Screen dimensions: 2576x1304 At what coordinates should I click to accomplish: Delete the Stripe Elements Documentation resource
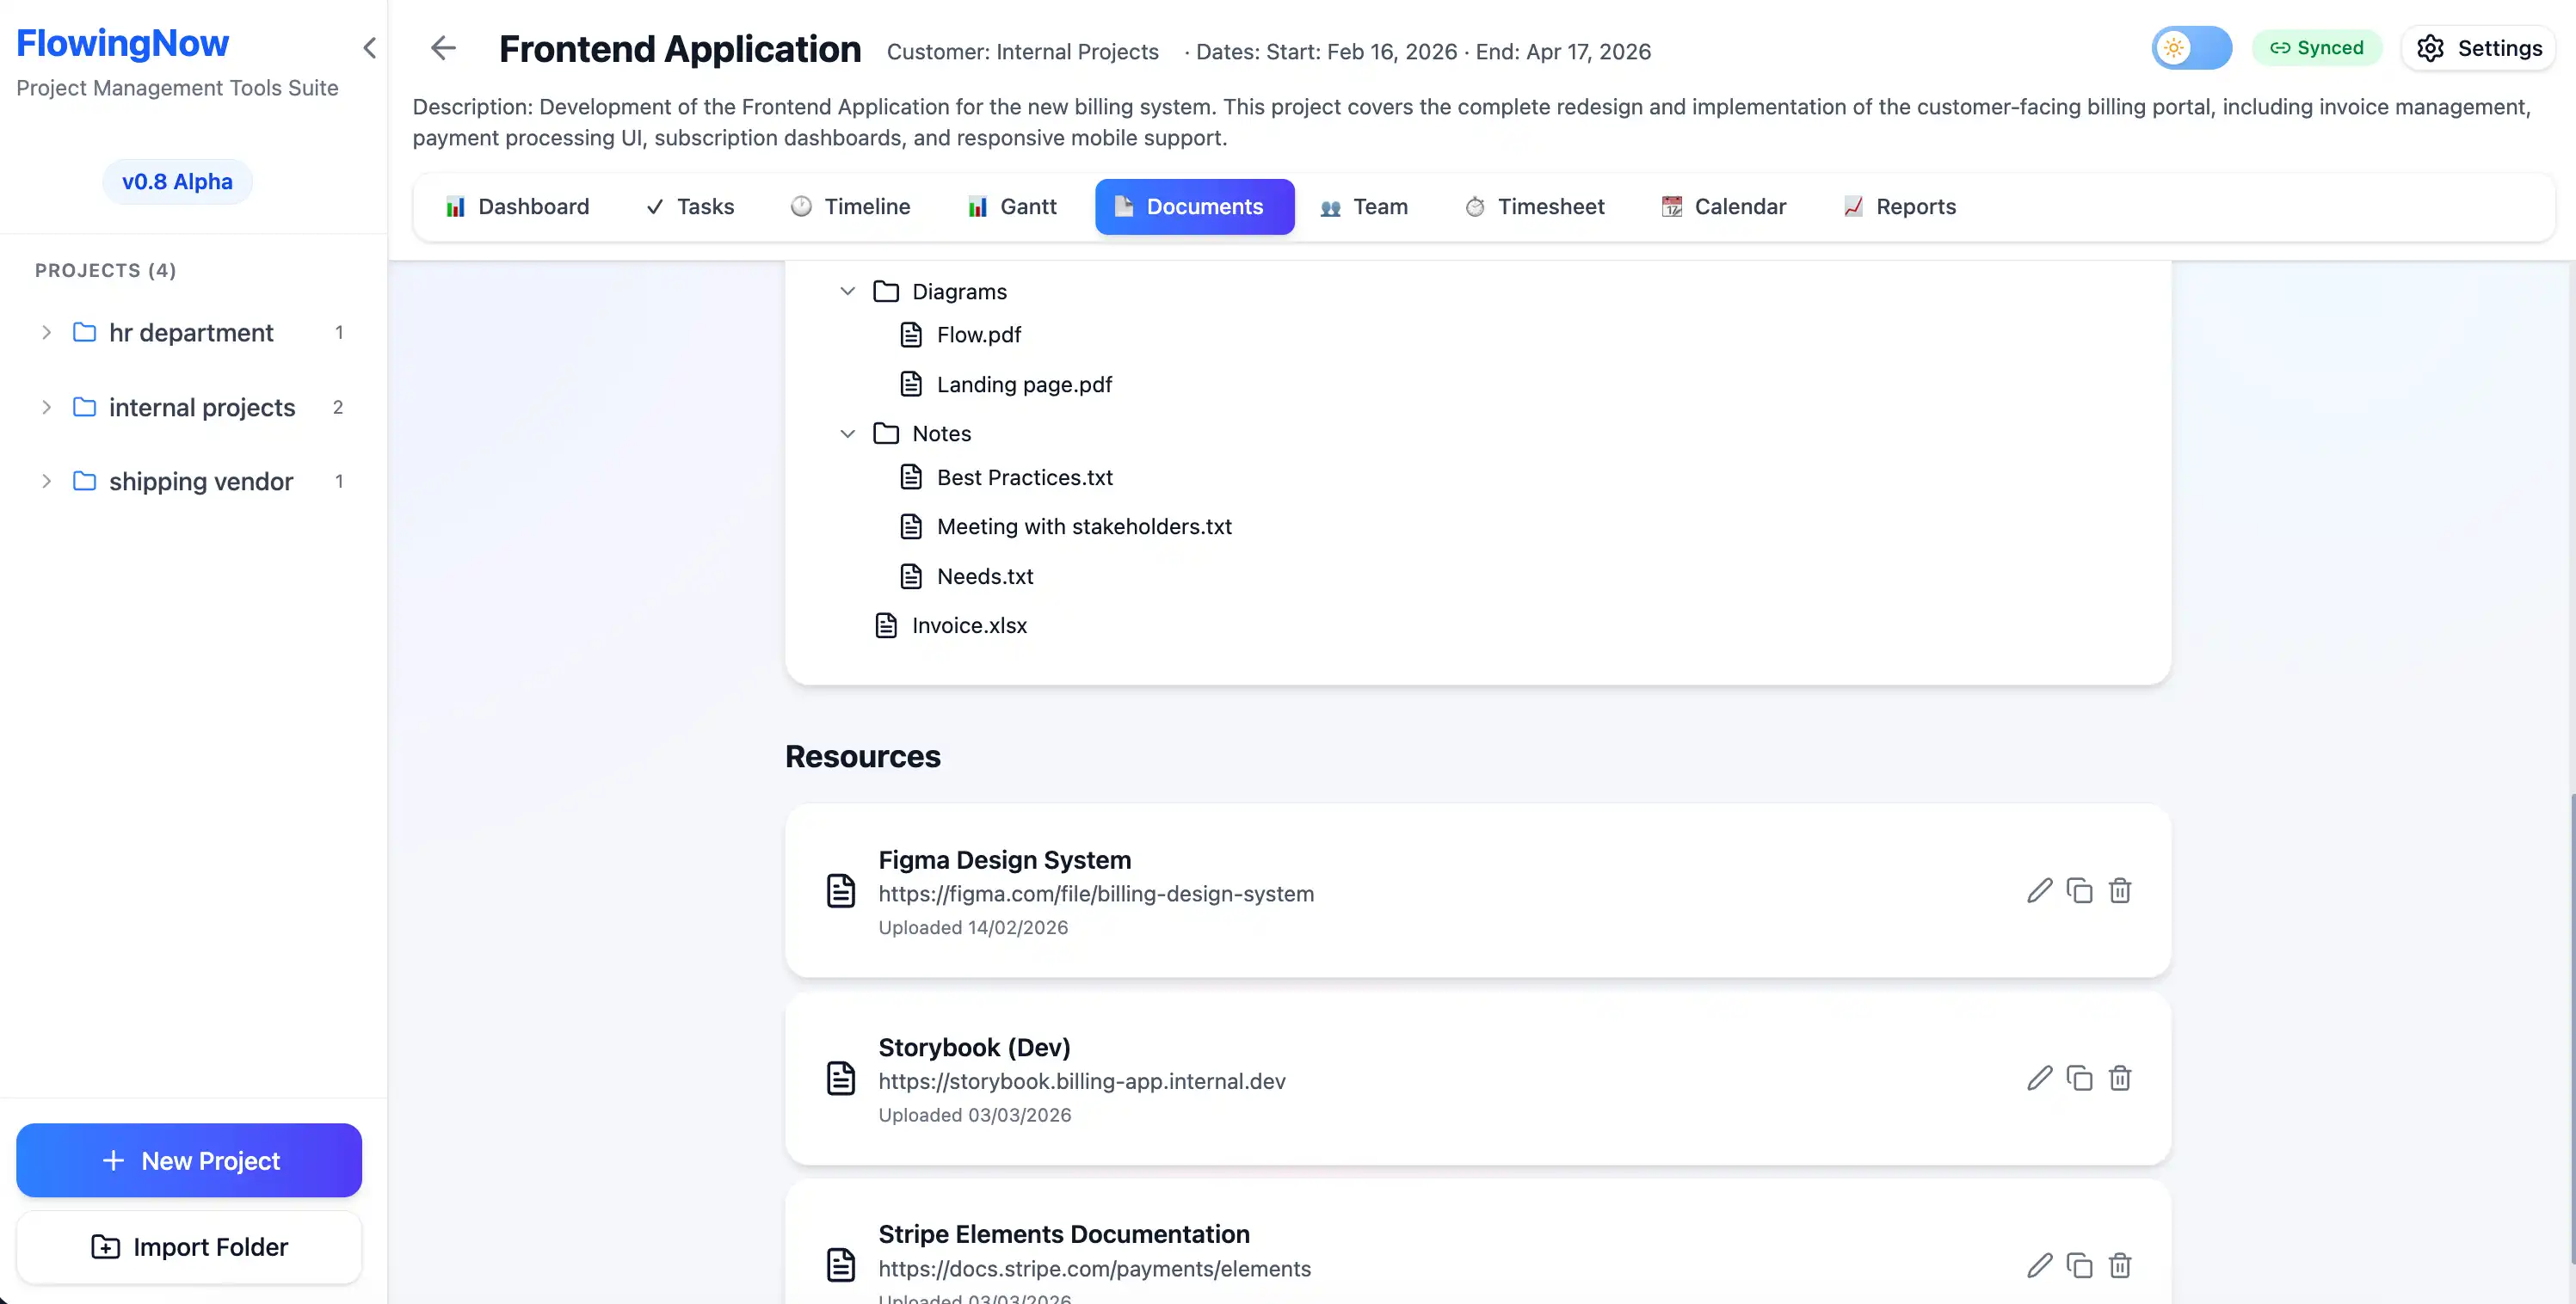point(2120,1265)
